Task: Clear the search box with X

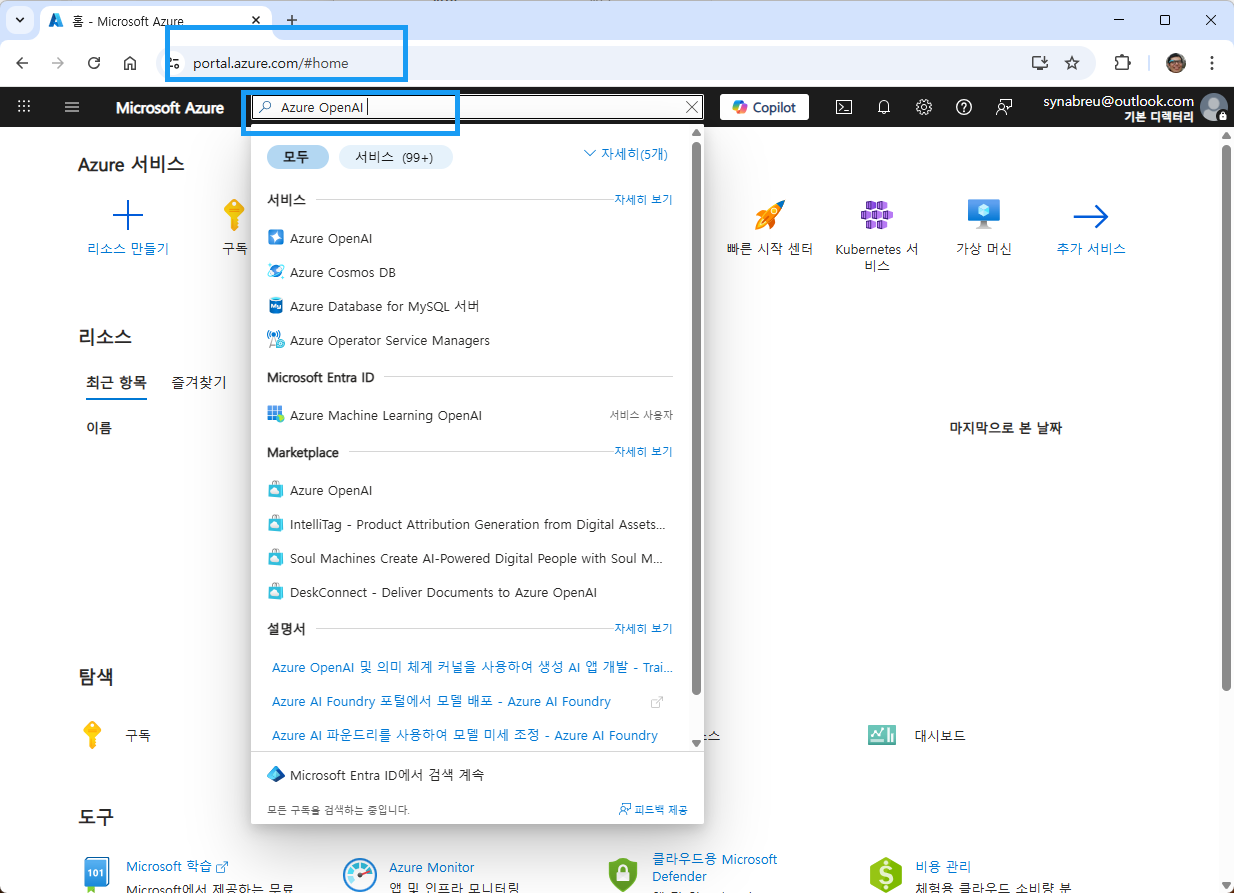Action: click(692, 107)
